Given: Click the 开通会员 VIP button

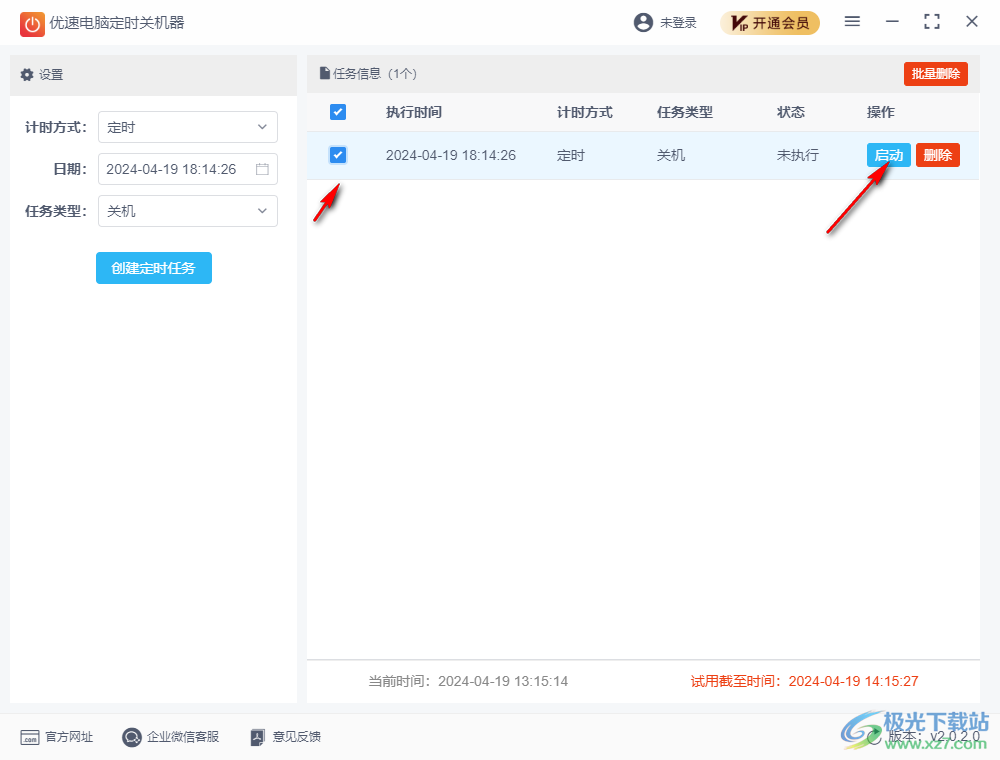Looking at the screenshot, I should [x=769, y=23].
